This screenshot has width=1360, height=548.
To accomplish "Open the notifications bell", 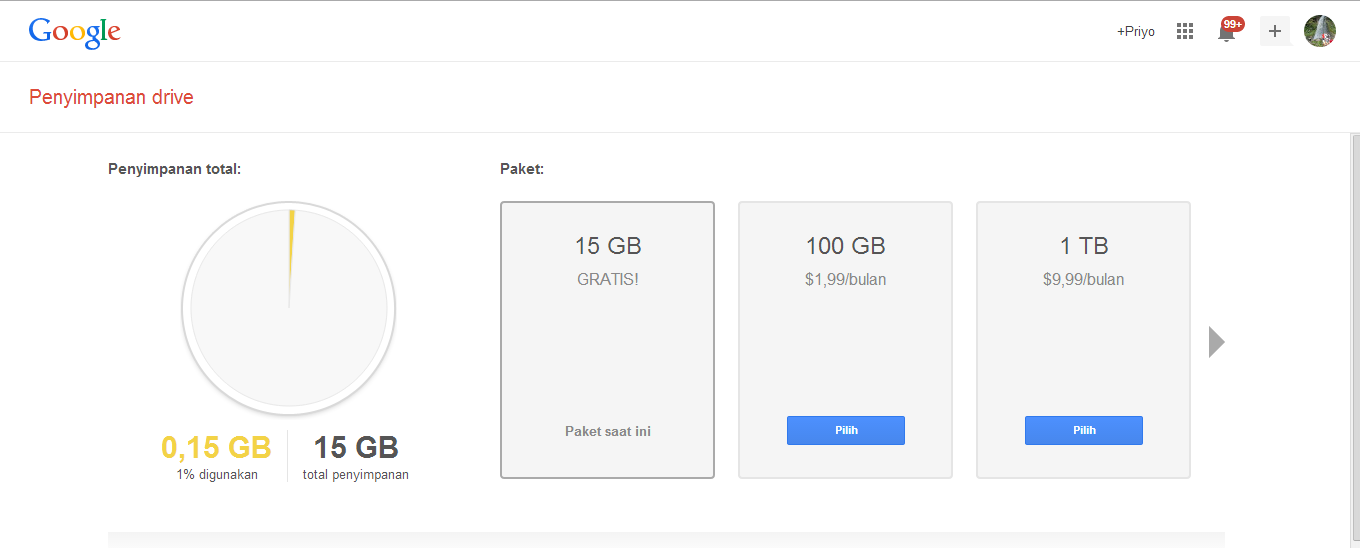I will point(1225,33).
